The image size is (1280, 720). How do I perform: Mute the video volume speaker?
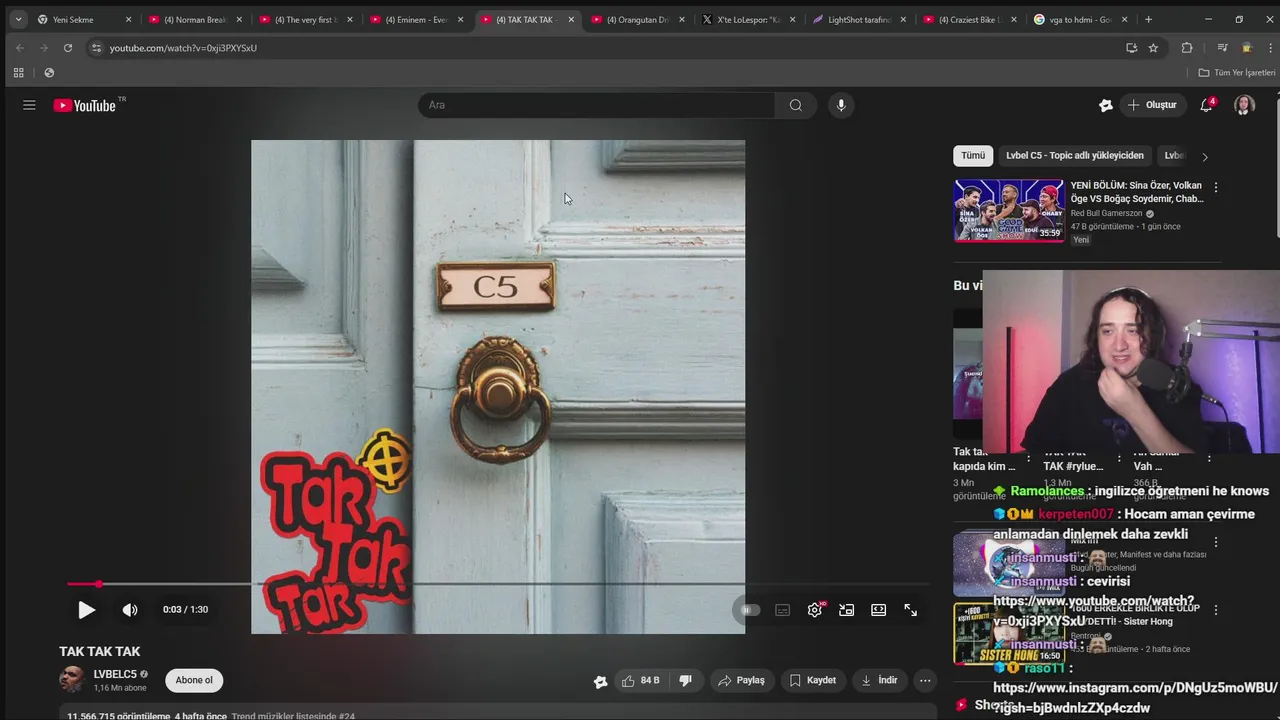(x=130, y=610)
